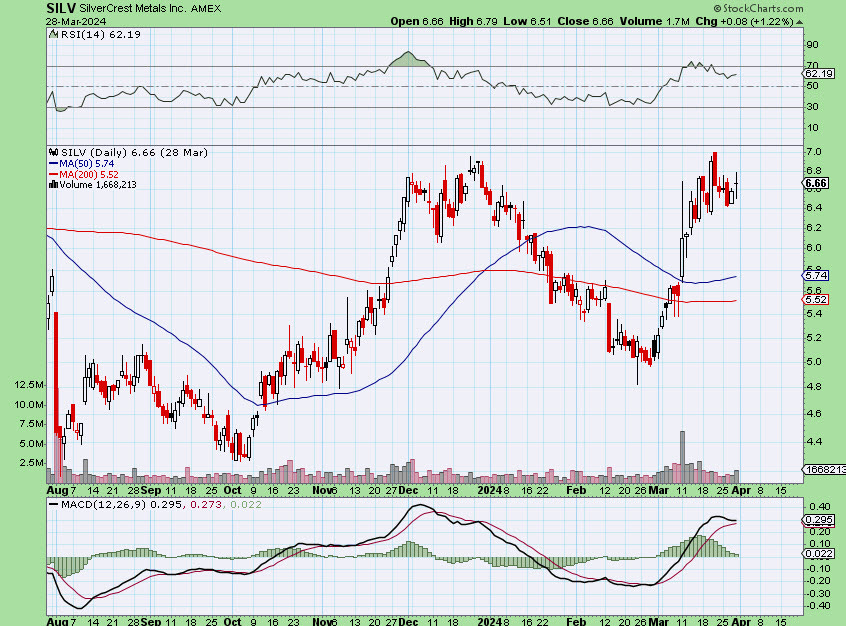
Task: Click the 4.4 price axis label
Action: coord(814,441)
